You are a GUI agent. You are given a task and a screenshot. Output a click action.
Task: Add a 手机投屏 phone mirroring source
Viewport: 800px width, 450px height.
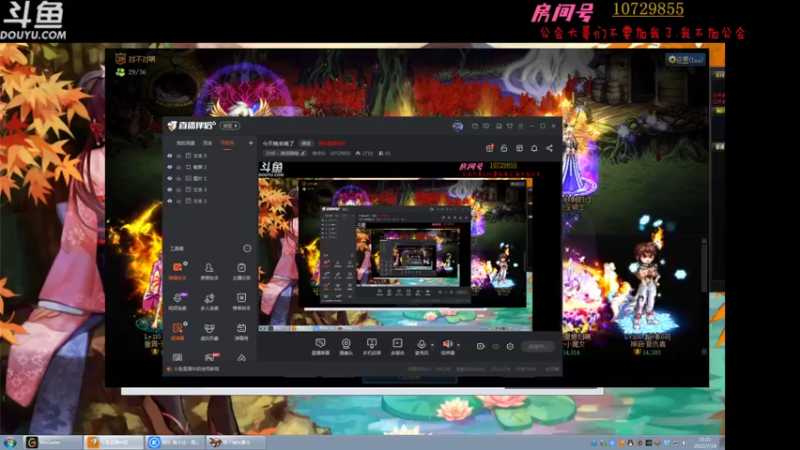(371, 346)
